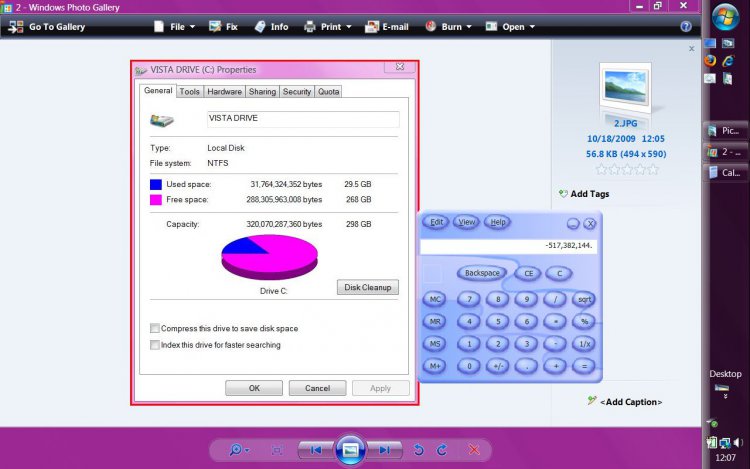
Task: Rotate the photo clockwise
Action: click(442, 450)
